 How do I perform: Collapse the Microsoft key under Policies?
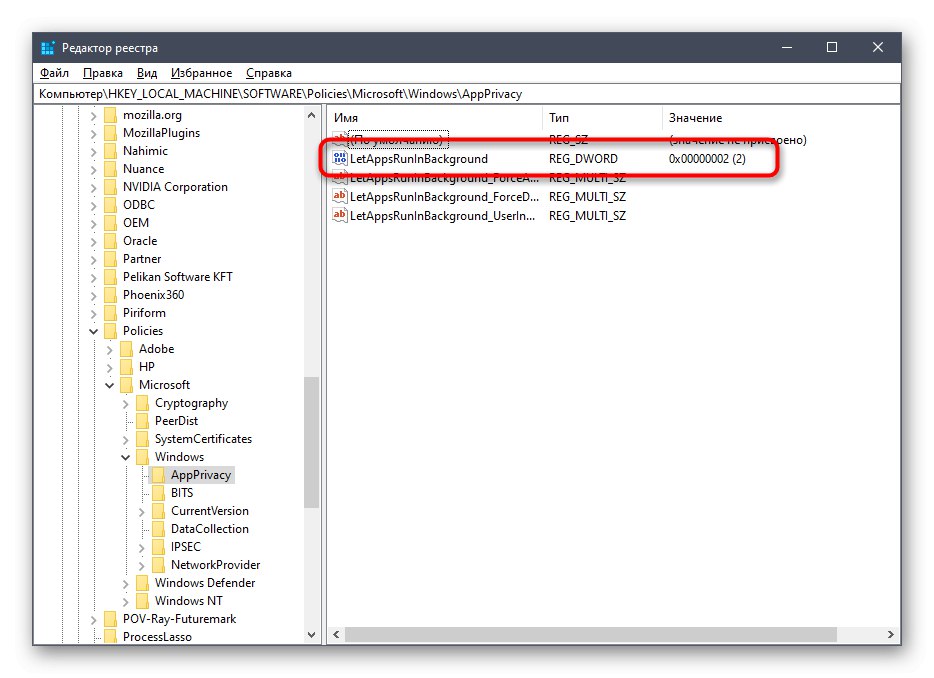110,385
